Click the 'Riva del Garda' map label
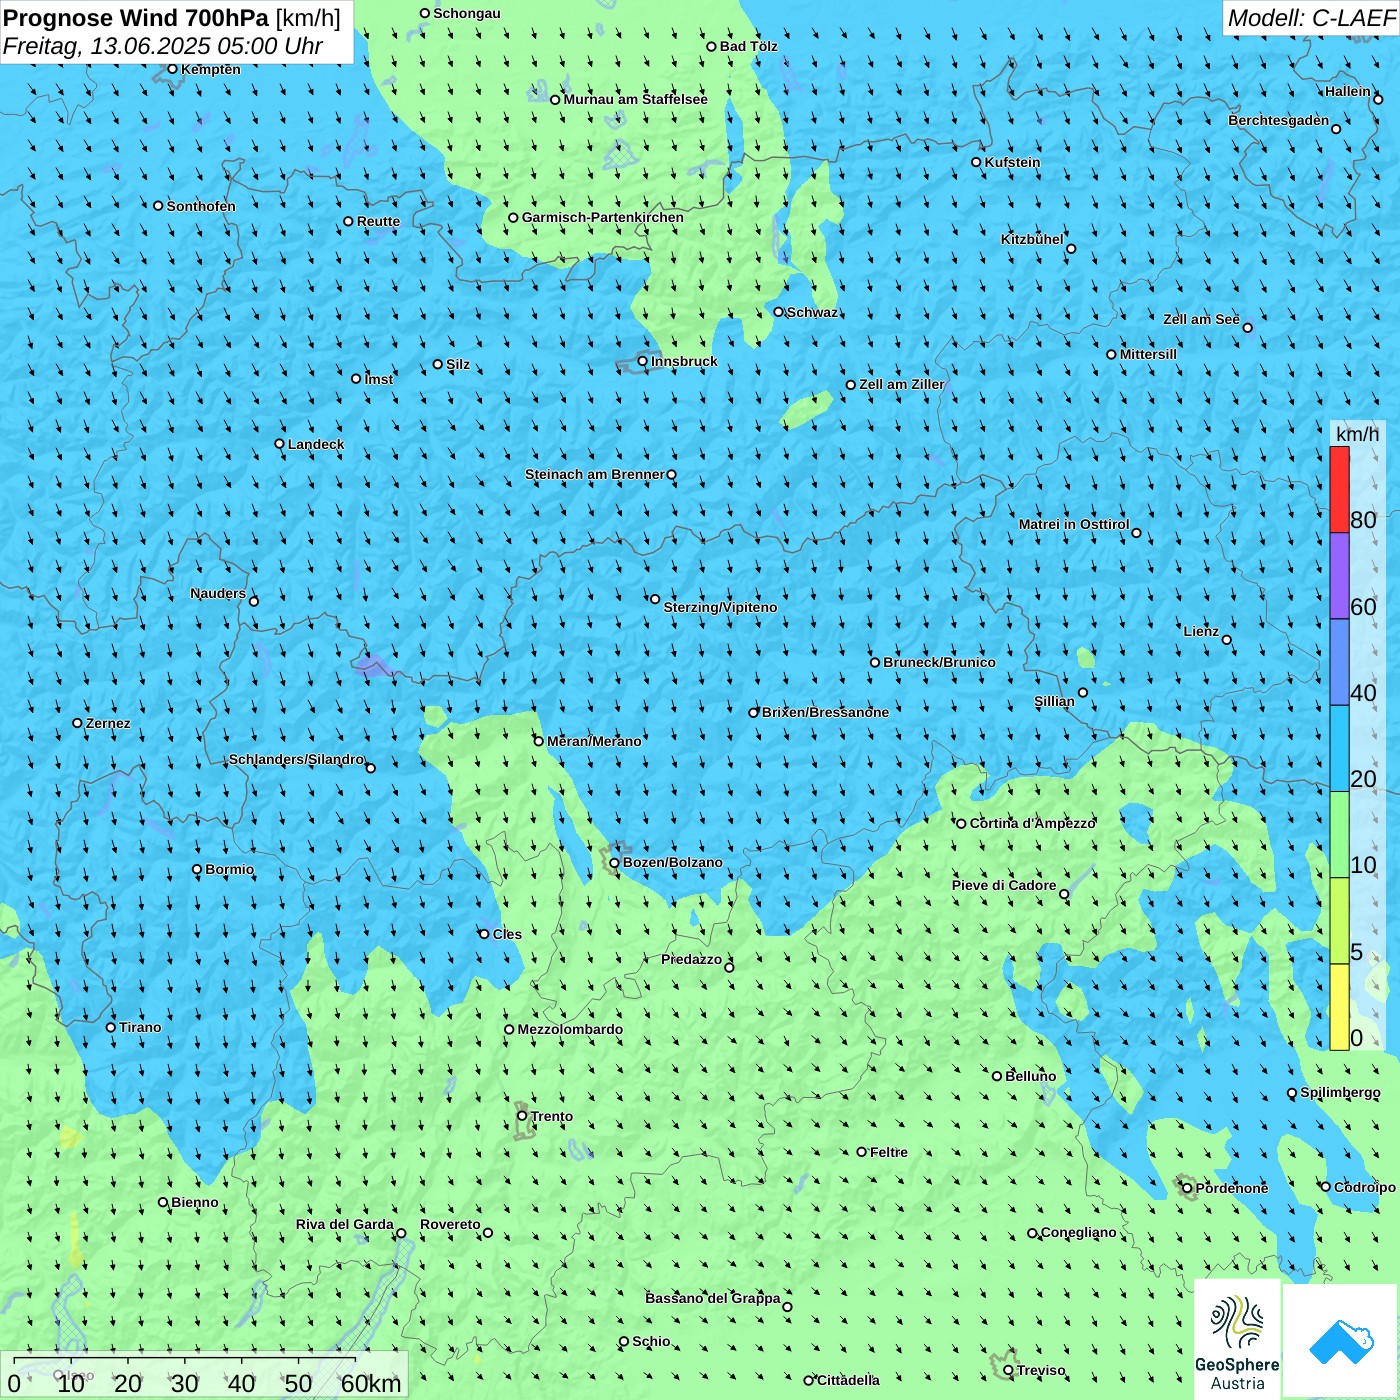This screenshot has width=1400, height=1400. coord(345,1224)
